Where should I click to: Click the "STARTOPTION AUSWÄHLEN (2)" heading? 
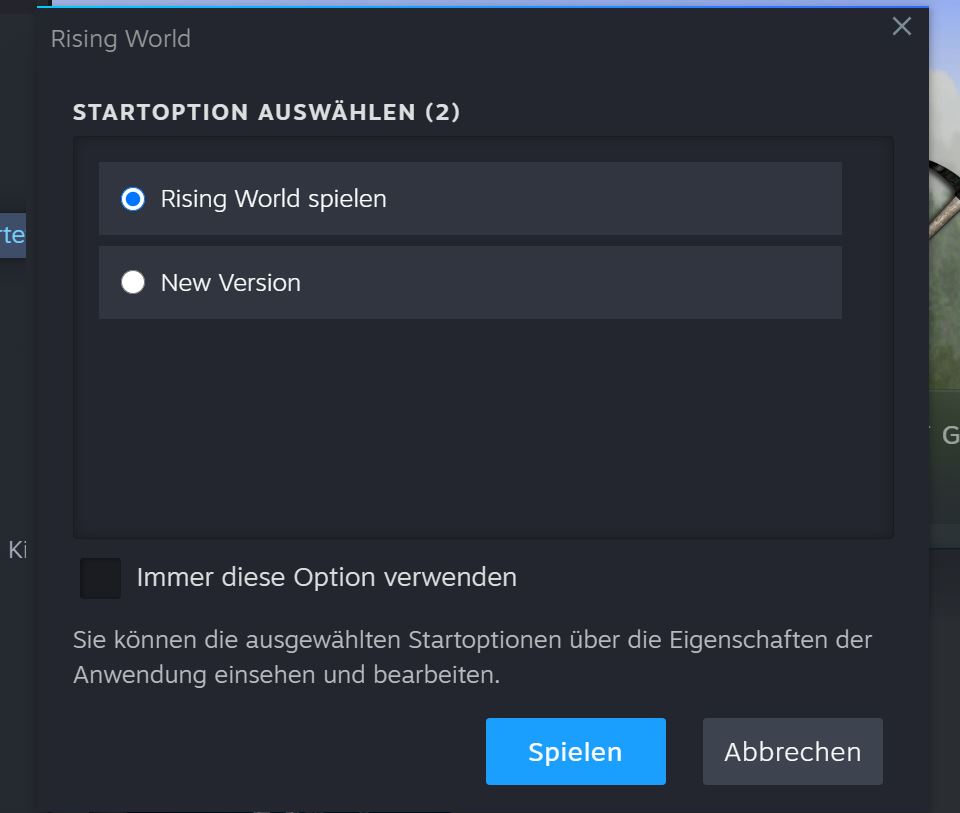[266, 112]
